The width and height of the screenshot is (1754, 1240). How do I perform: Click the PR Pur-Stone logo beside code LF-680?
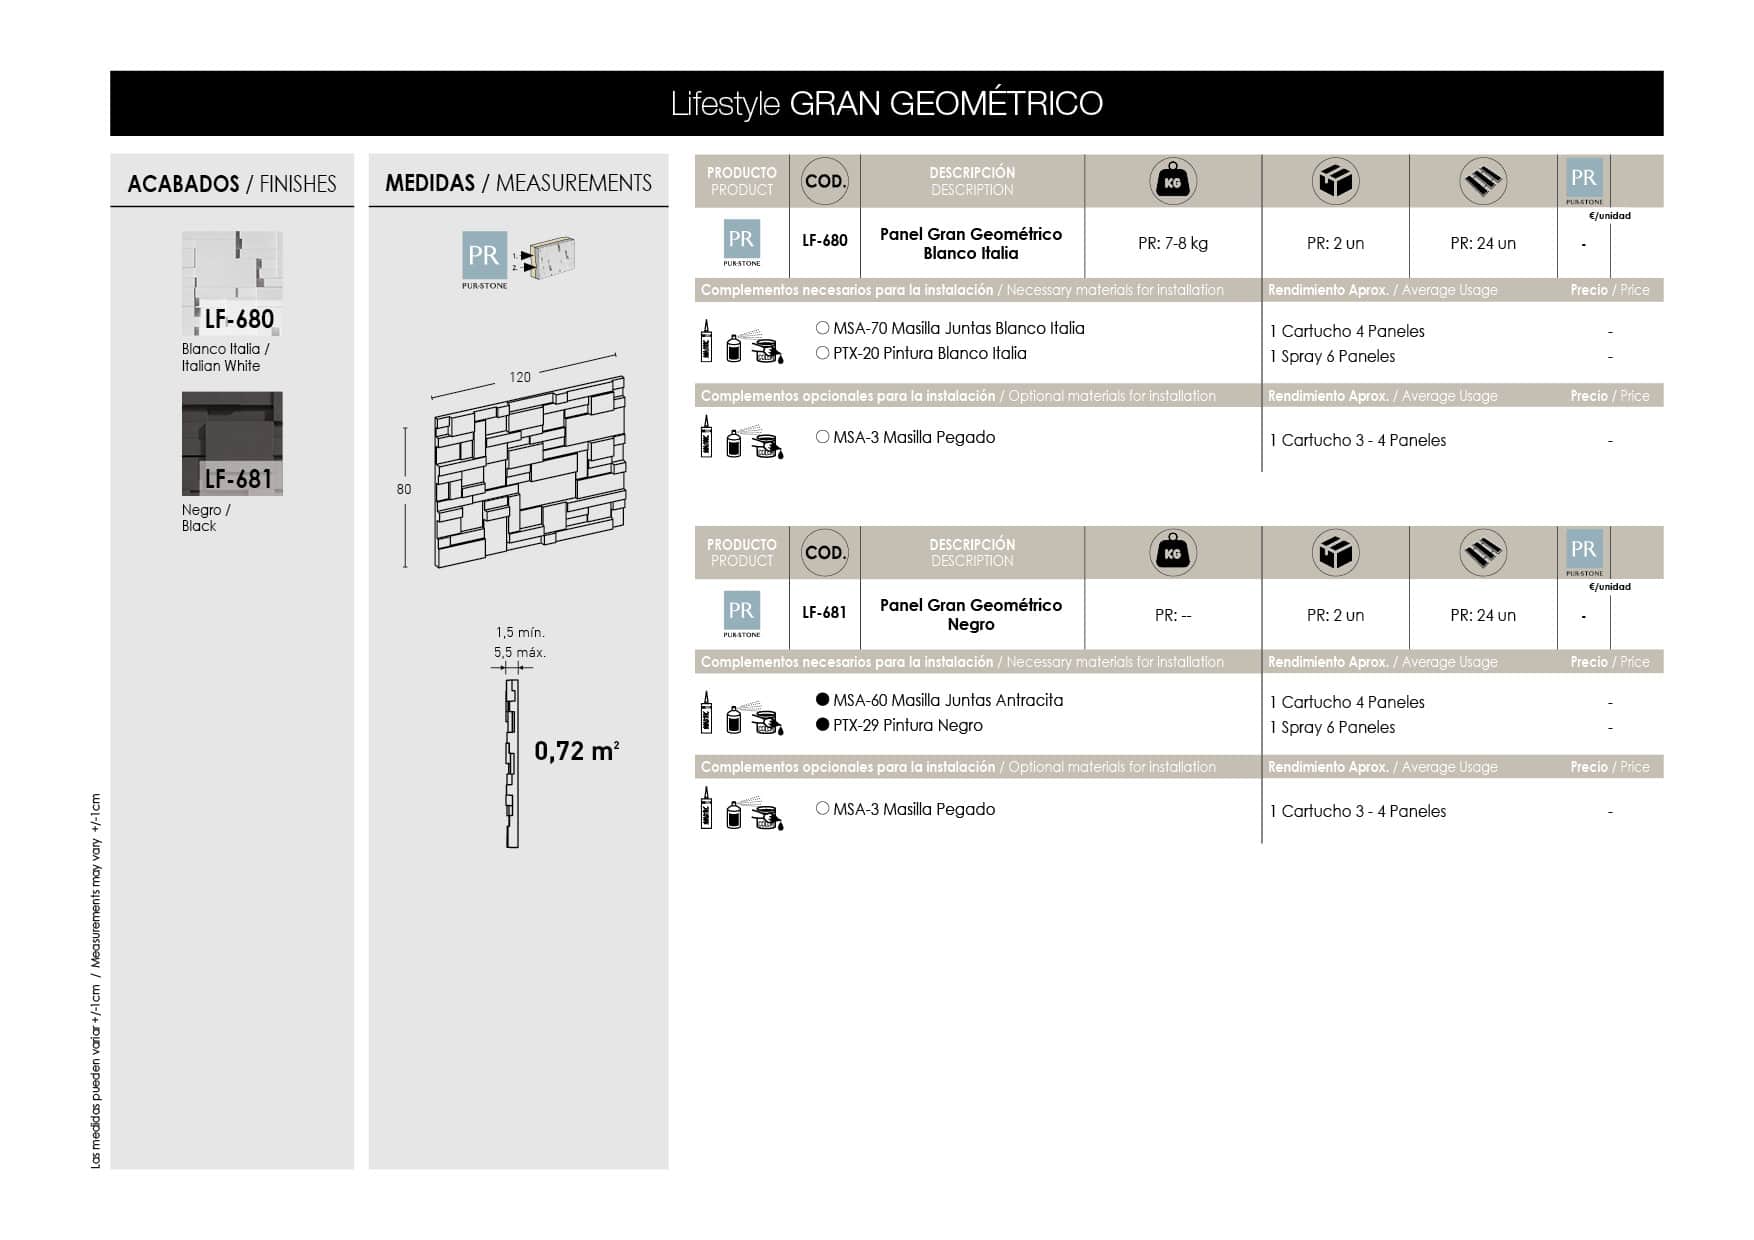coord(742,243)
